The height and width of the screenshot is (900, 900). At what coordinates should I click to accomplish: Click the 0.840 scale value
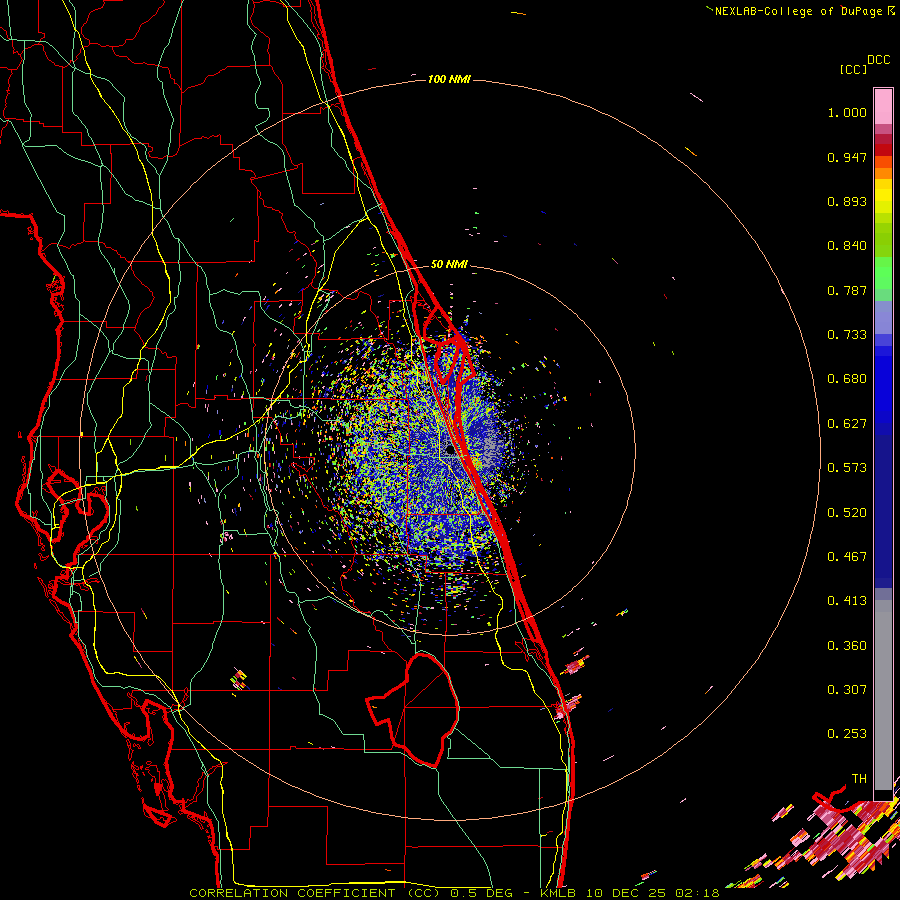click(847, 246)
